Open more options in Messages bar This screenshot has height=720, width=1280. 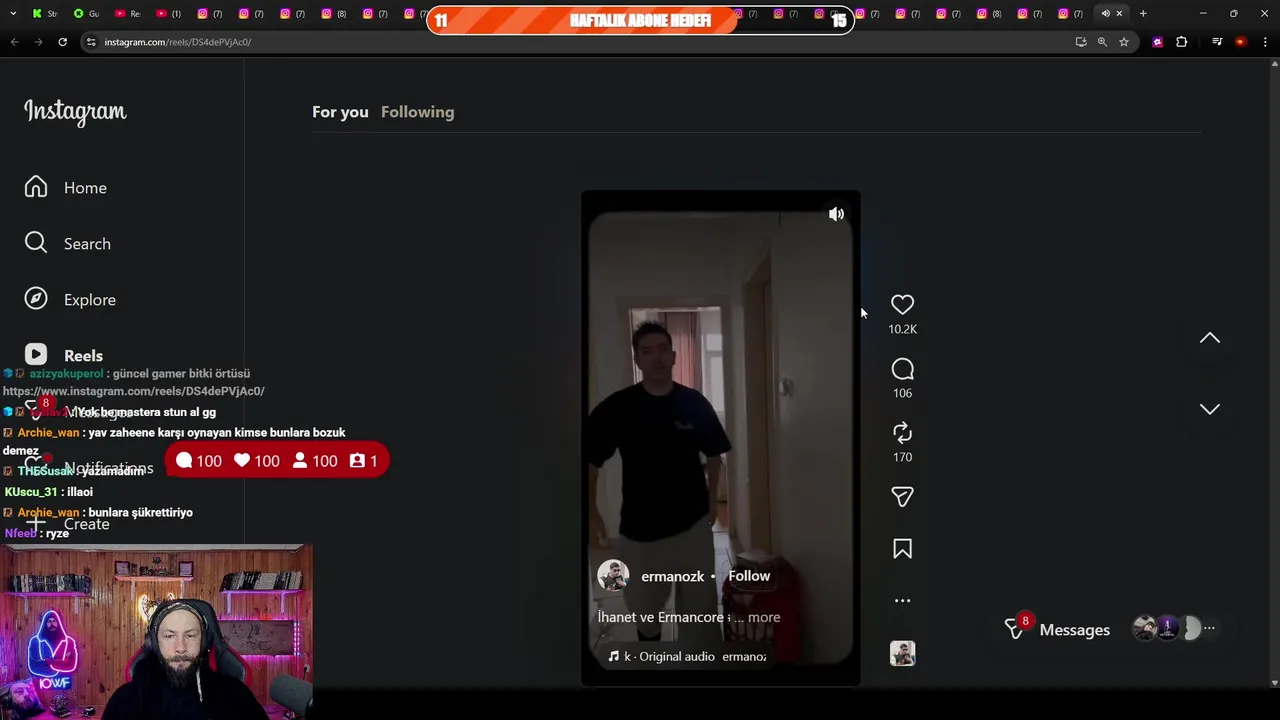pyautogui.click(x=1209, y=629)
